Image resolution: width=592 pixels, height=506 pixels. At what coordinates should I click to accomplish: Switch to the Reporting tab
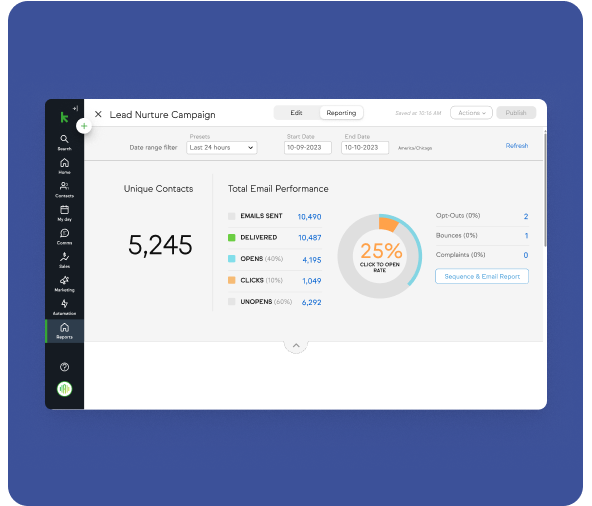click(x=341, y=113)
